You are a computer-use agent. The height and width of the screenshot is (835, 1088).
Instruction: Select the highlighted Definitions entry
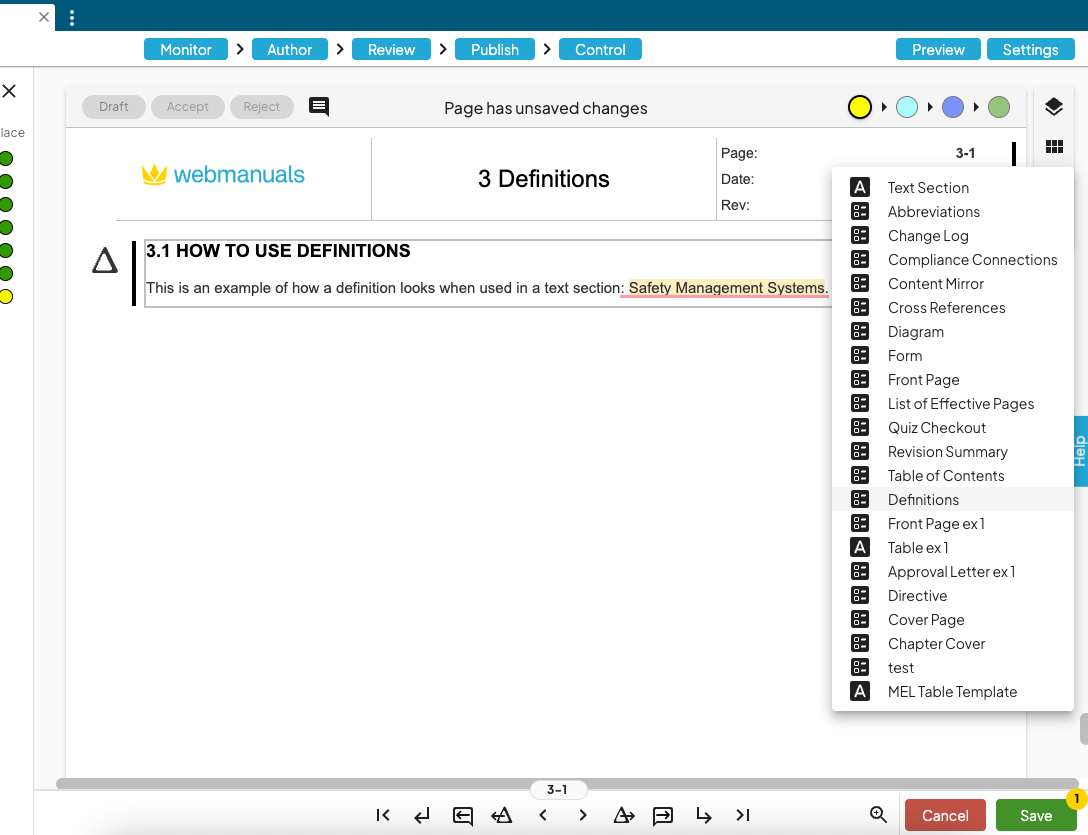[953, 499]
